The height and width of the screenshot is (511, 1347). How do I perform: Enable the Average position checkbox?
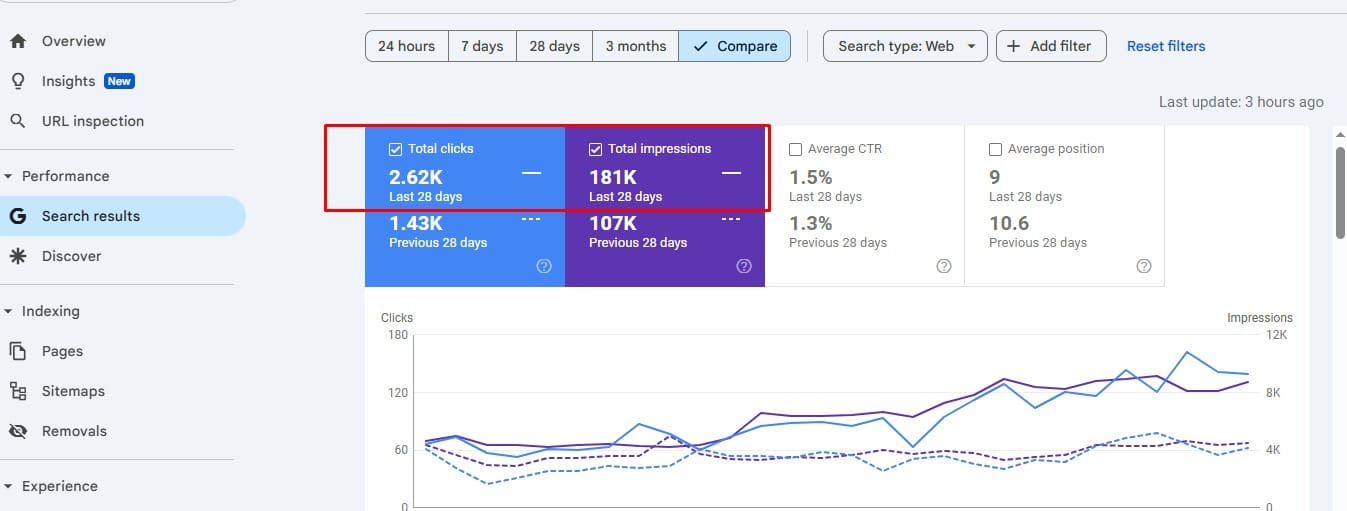point(996,149)
